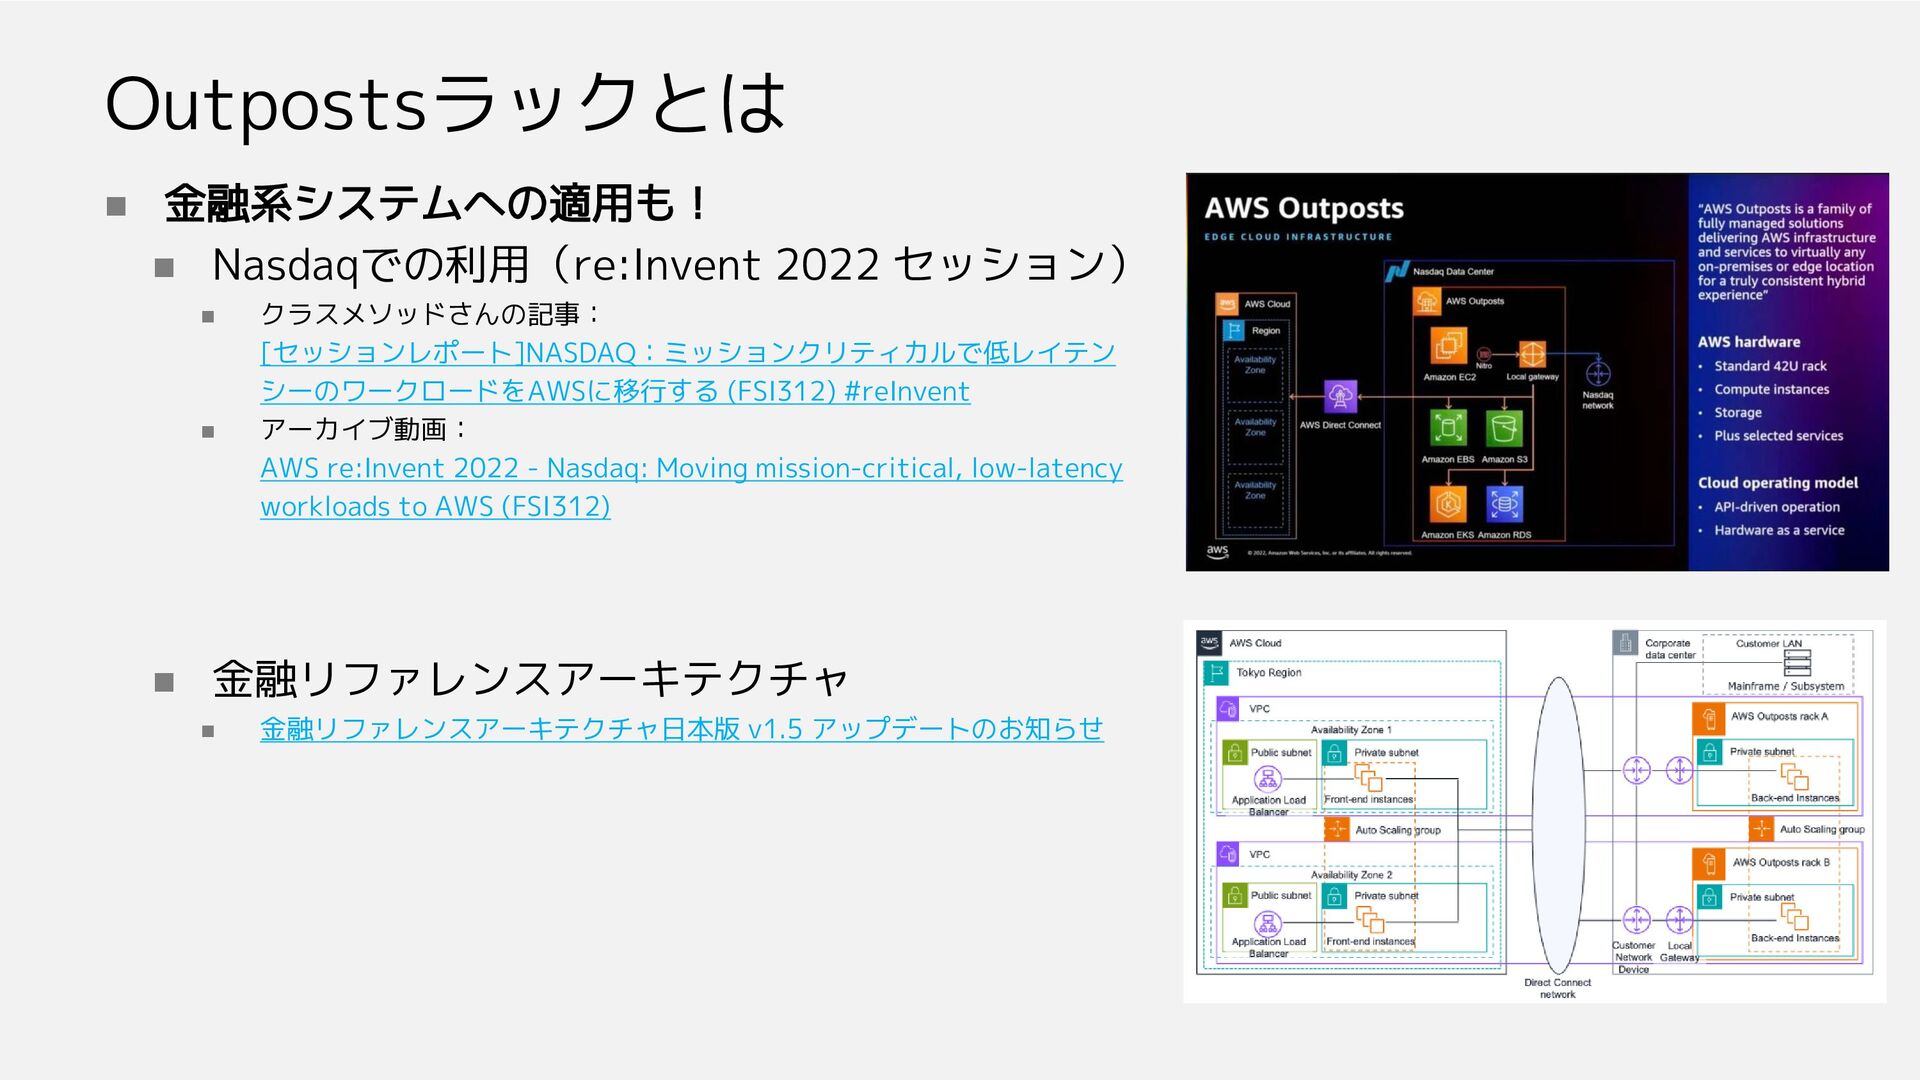Click the Application Load Balancer icon in Zone 1
Screen dimensions: 1920x1080
click(1267, 778)
